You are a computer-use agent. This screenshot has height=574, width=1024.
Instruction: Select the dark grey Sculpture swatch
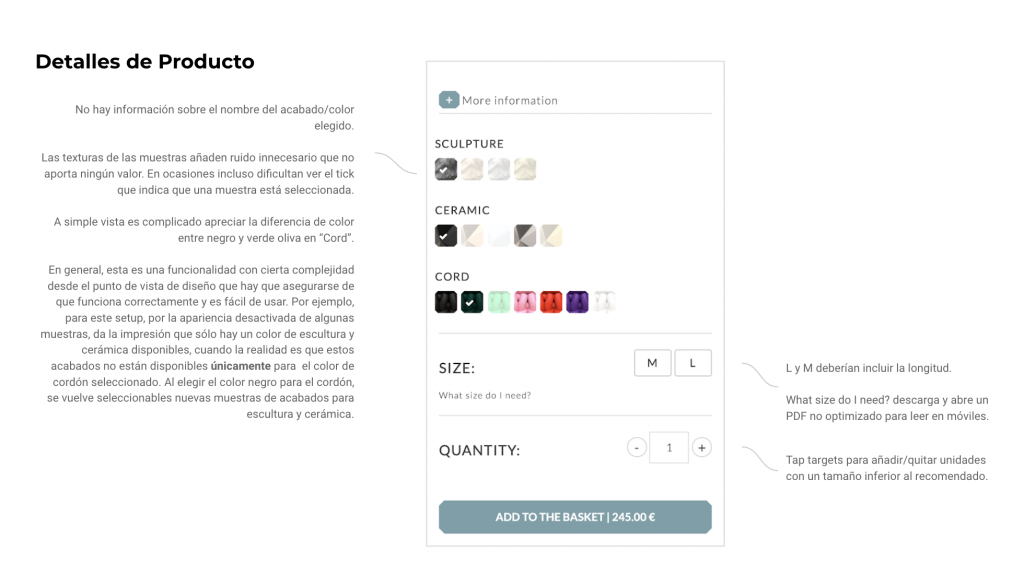tap(446, 169)
